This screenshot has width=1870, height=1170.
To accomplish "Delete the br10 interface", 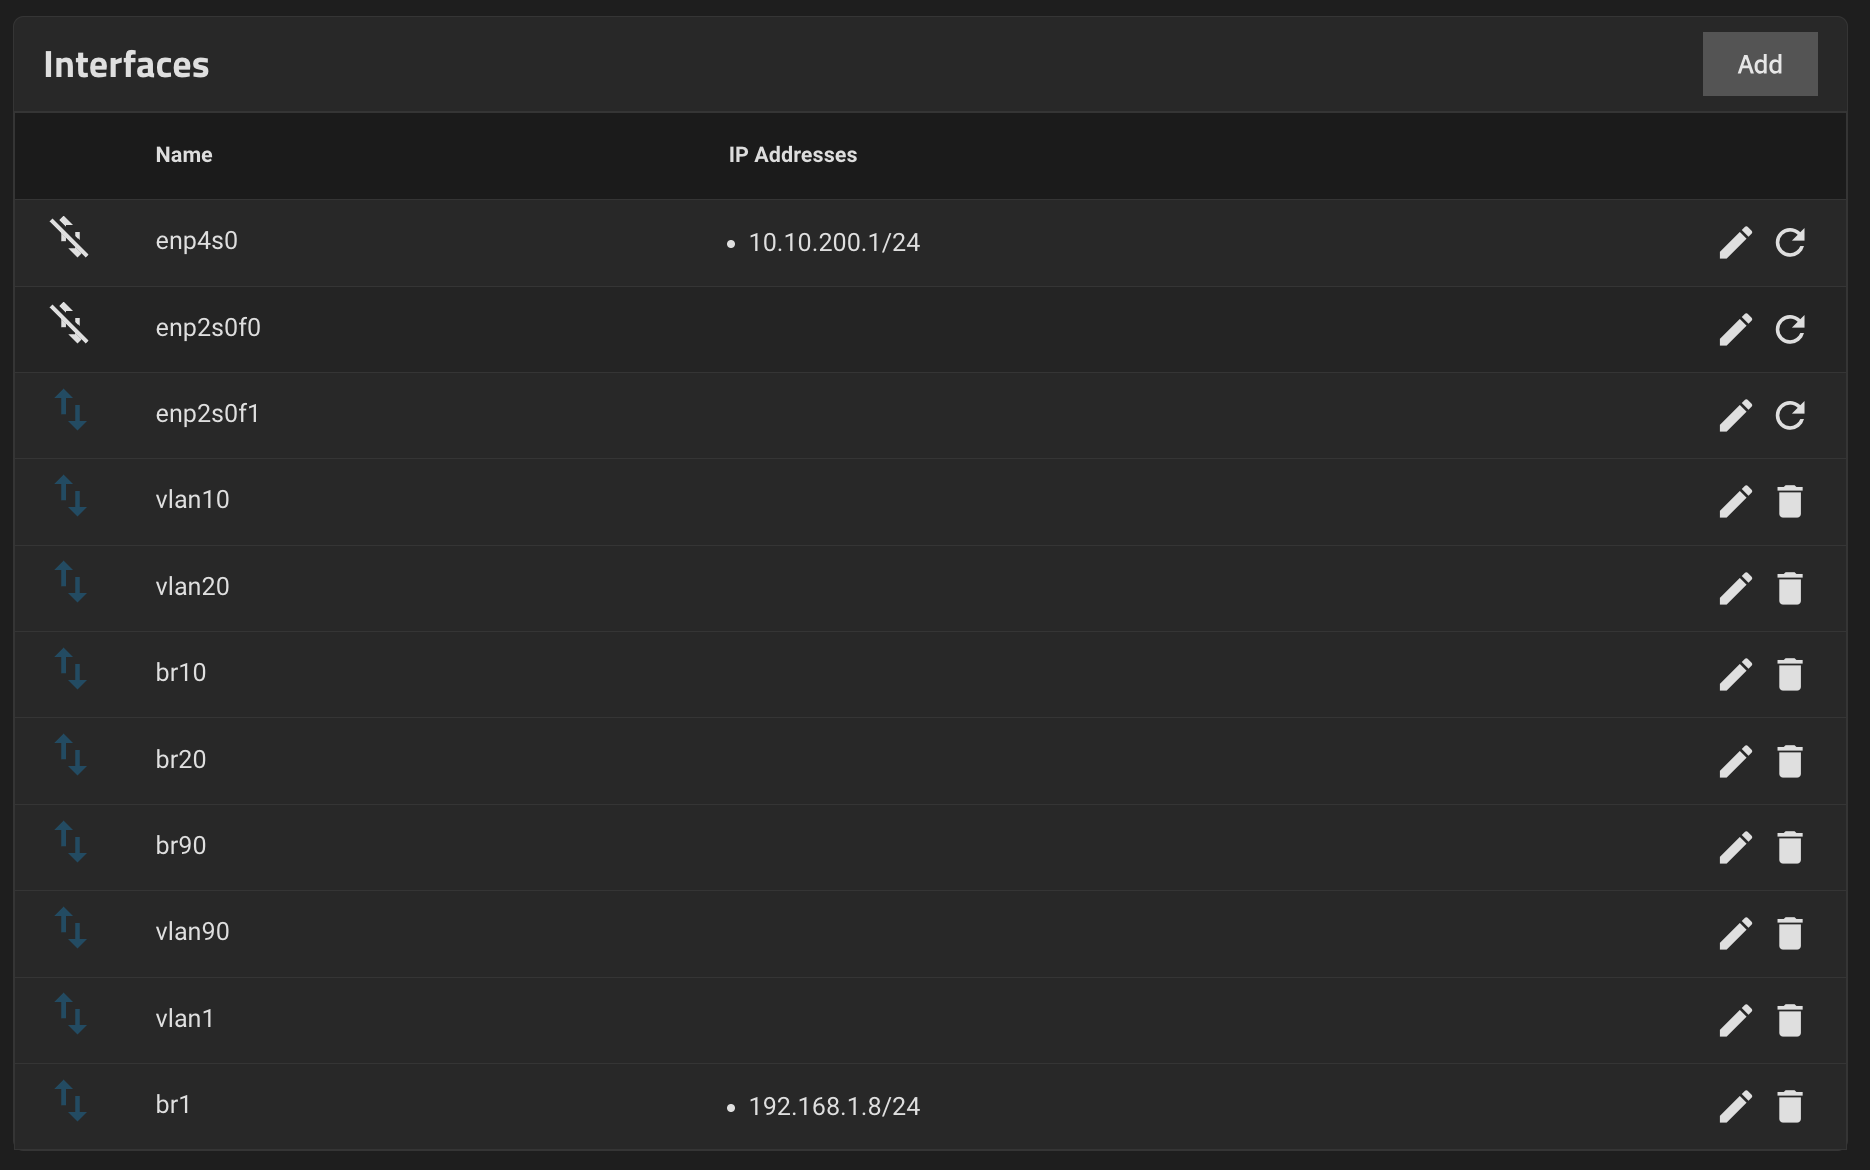I will click(x=1789, y=674).
